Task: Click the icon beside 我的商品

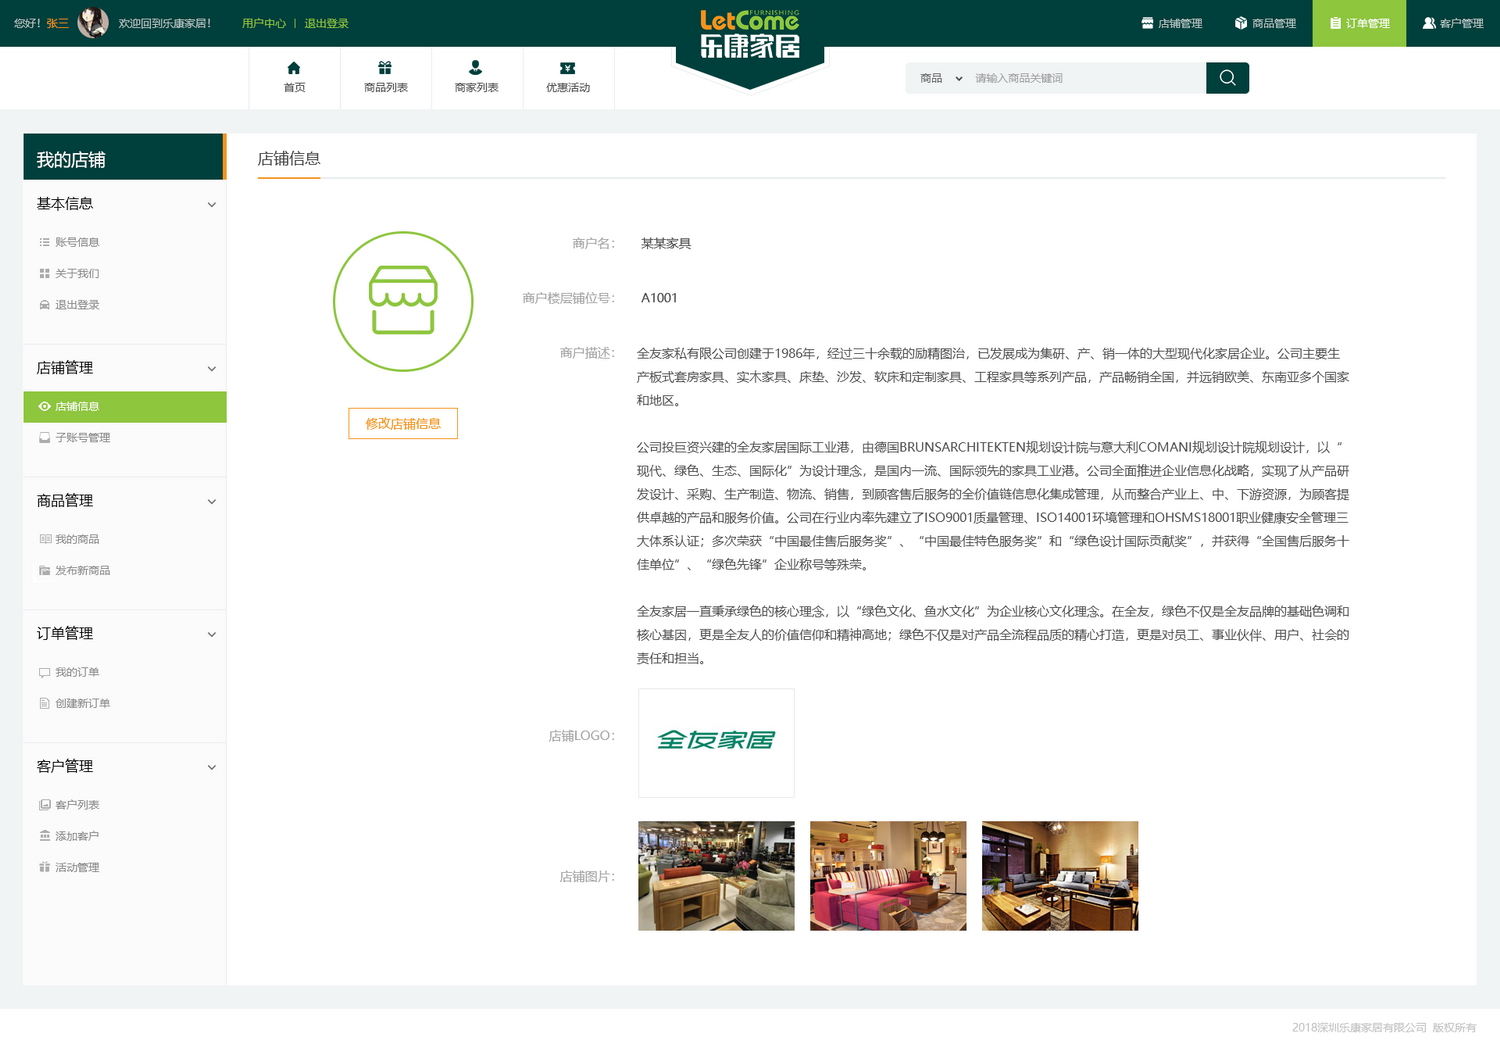Action: point(45,539)
